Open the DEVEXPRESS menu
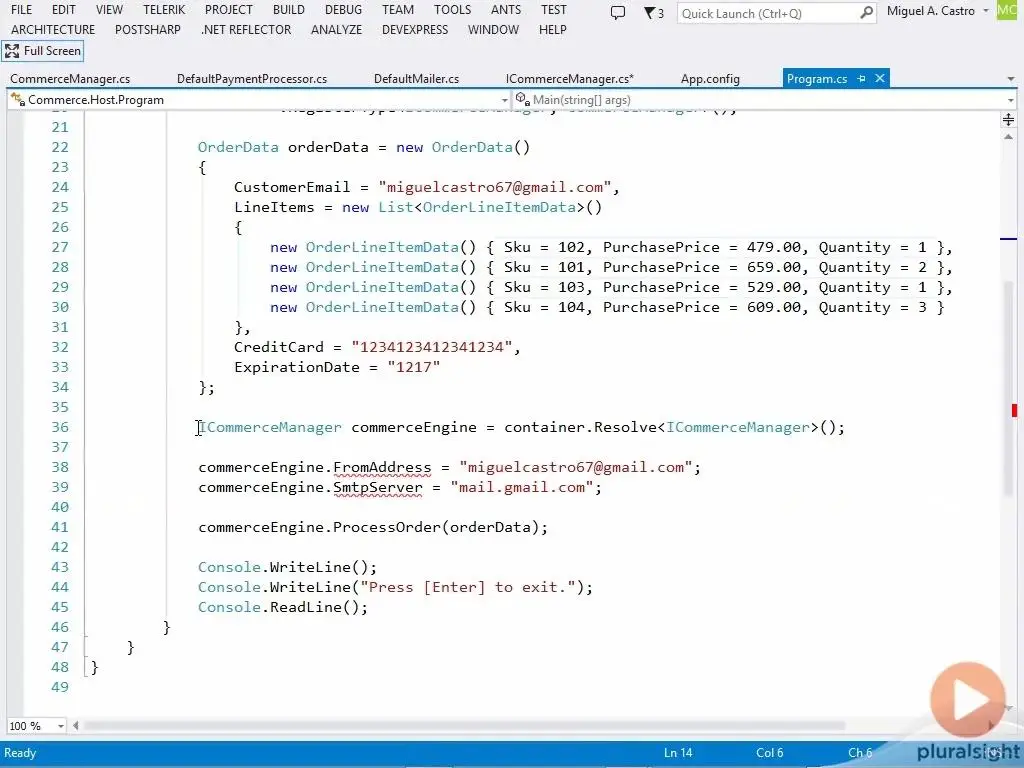The image size is (1024, 768). [415, 29]
